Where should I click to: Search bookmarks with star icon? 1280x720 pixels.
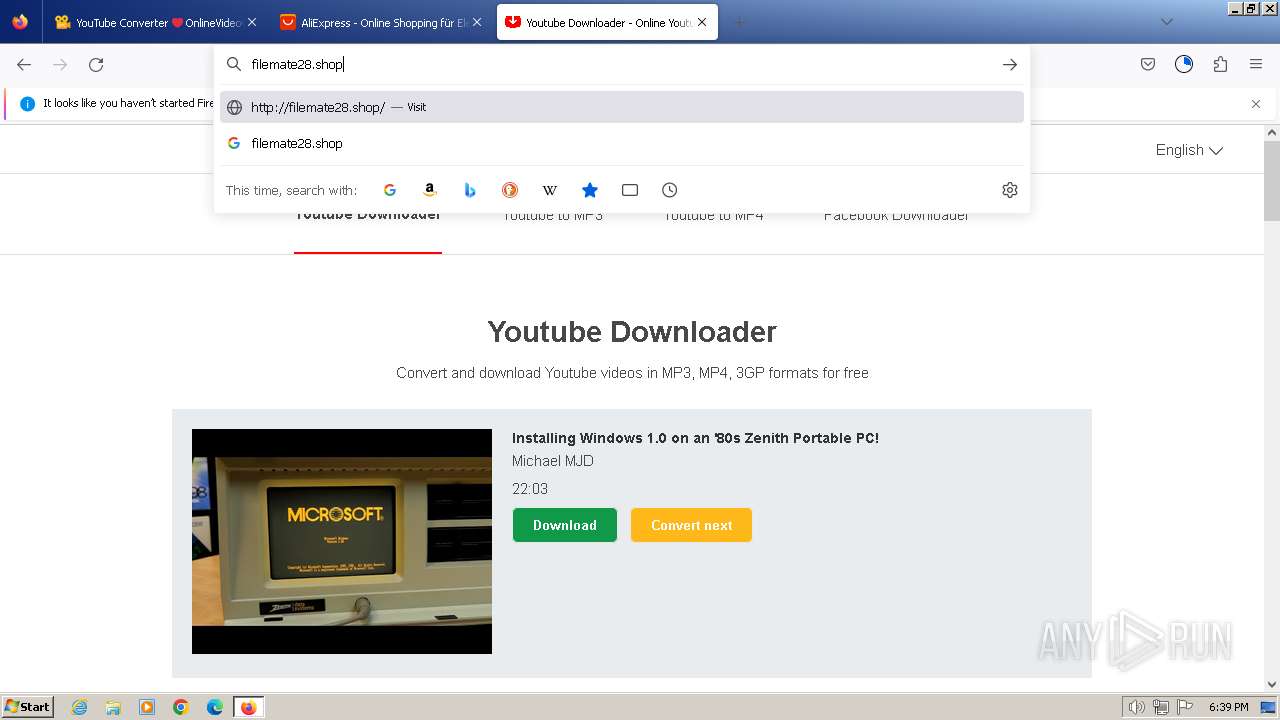click(590, 190)
